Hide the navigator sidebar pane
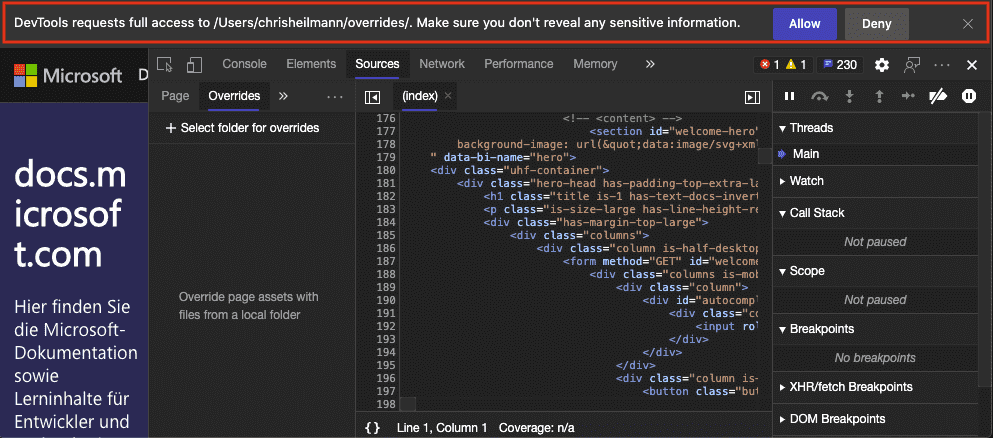 point(372,97)
